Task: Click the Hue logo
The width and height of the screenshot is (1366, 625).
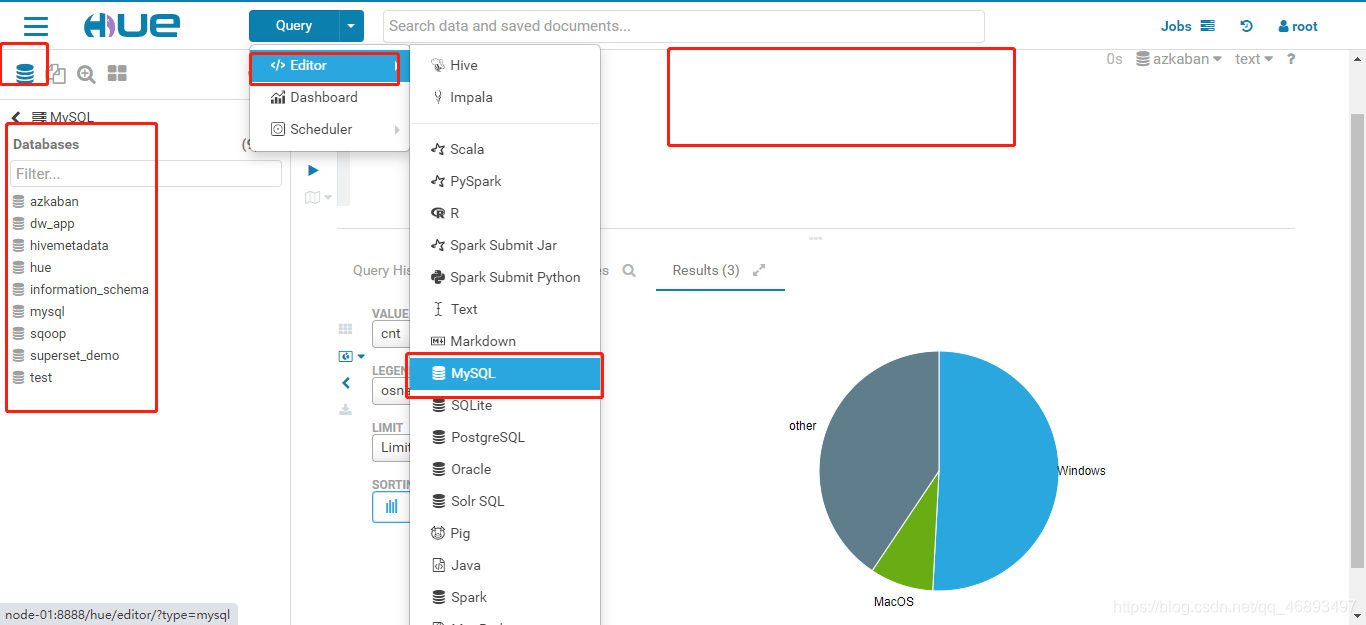Action: (x=131, y=26)
